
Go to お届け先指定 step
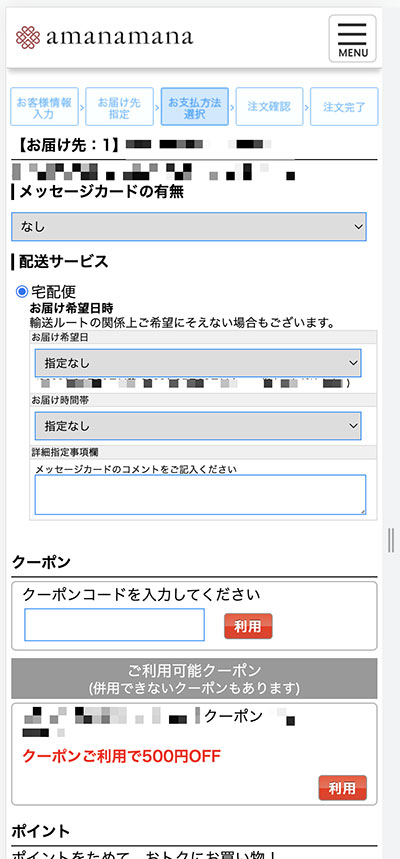119,106
